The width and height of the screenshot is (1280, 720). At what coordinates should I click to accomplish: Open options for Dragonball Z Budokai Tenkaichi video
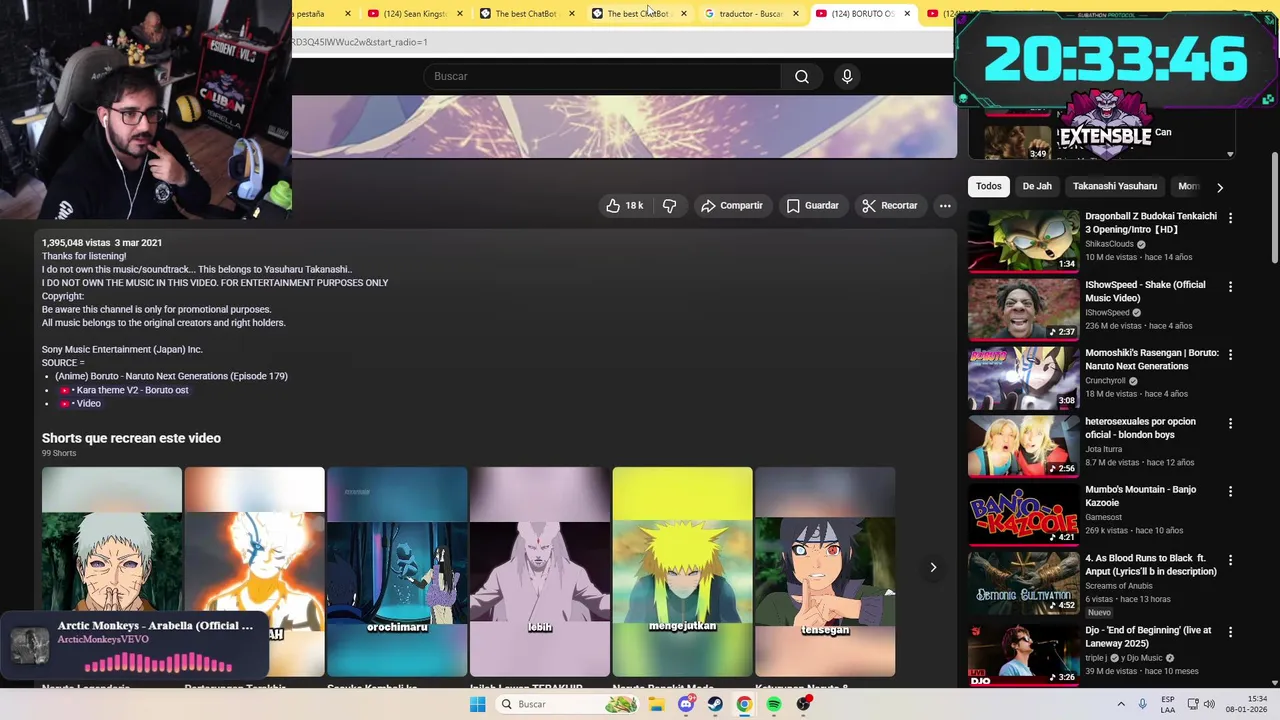(1230, 218)
